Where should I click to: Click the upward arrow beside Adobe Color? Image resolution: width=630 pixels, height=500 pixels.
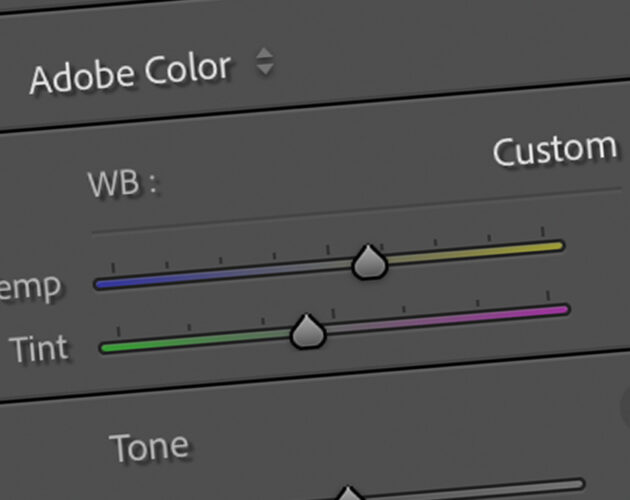pyautogui.click(x=265, y=53)
